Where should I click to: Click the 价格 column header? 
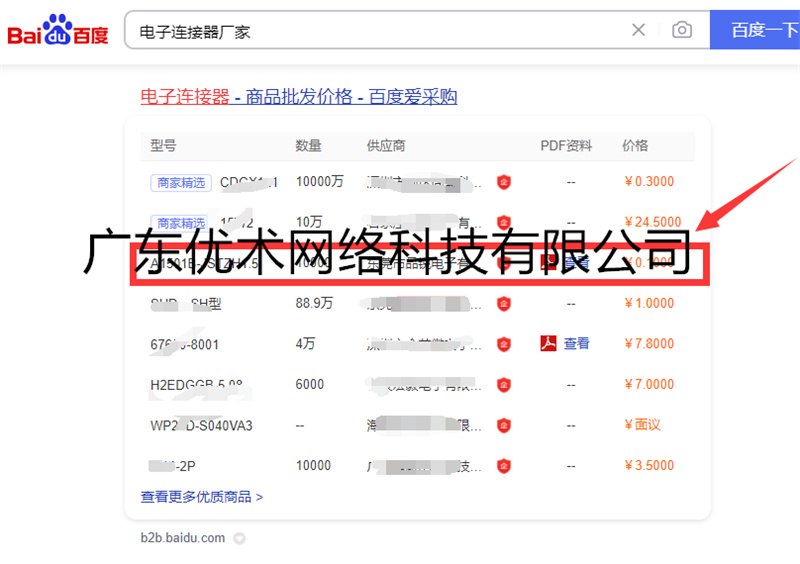point(635,146)
